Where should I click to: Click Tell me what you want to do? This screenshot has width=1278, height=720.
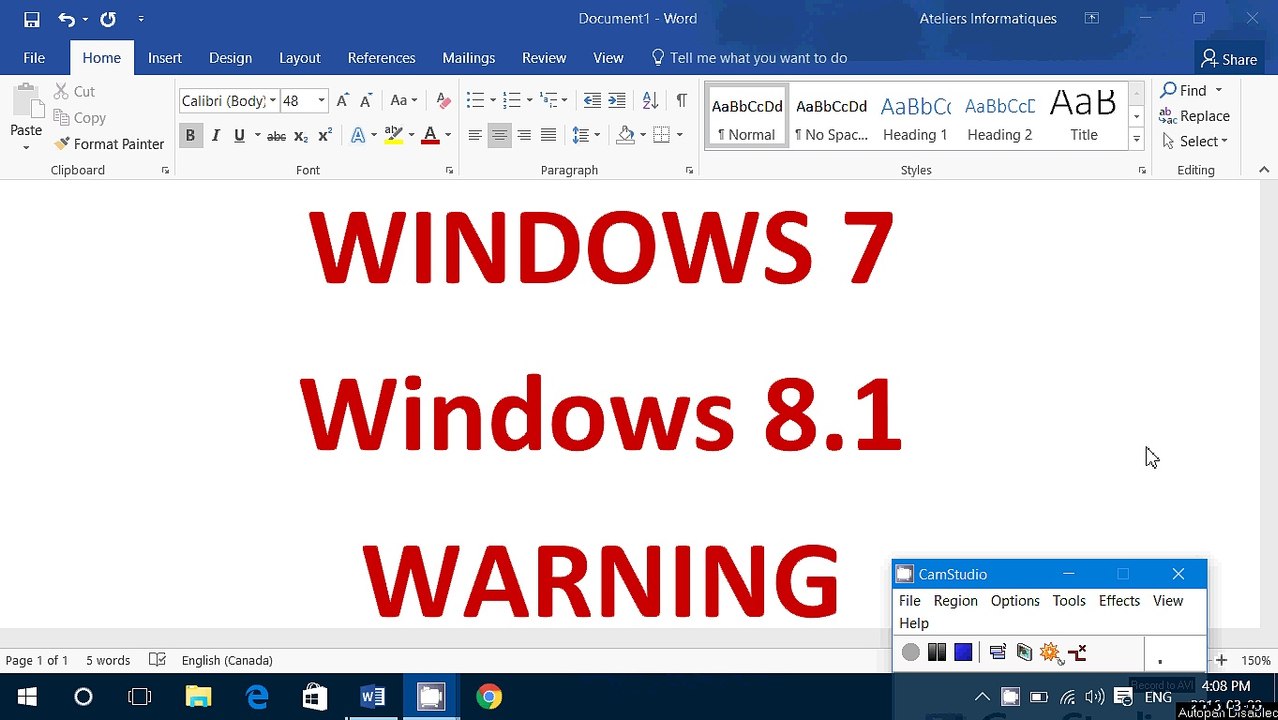749,58
